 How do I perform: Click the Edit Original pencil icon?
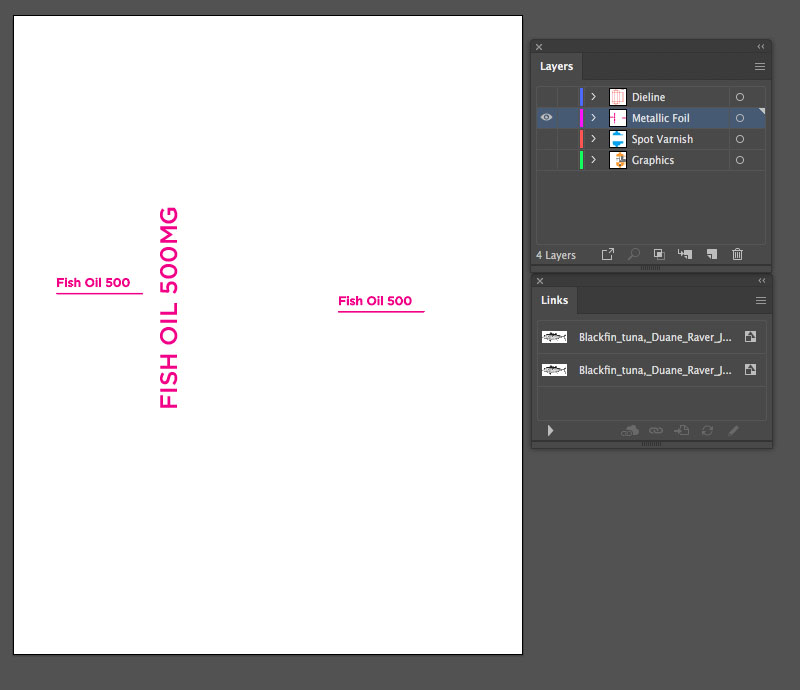[733, 430]
